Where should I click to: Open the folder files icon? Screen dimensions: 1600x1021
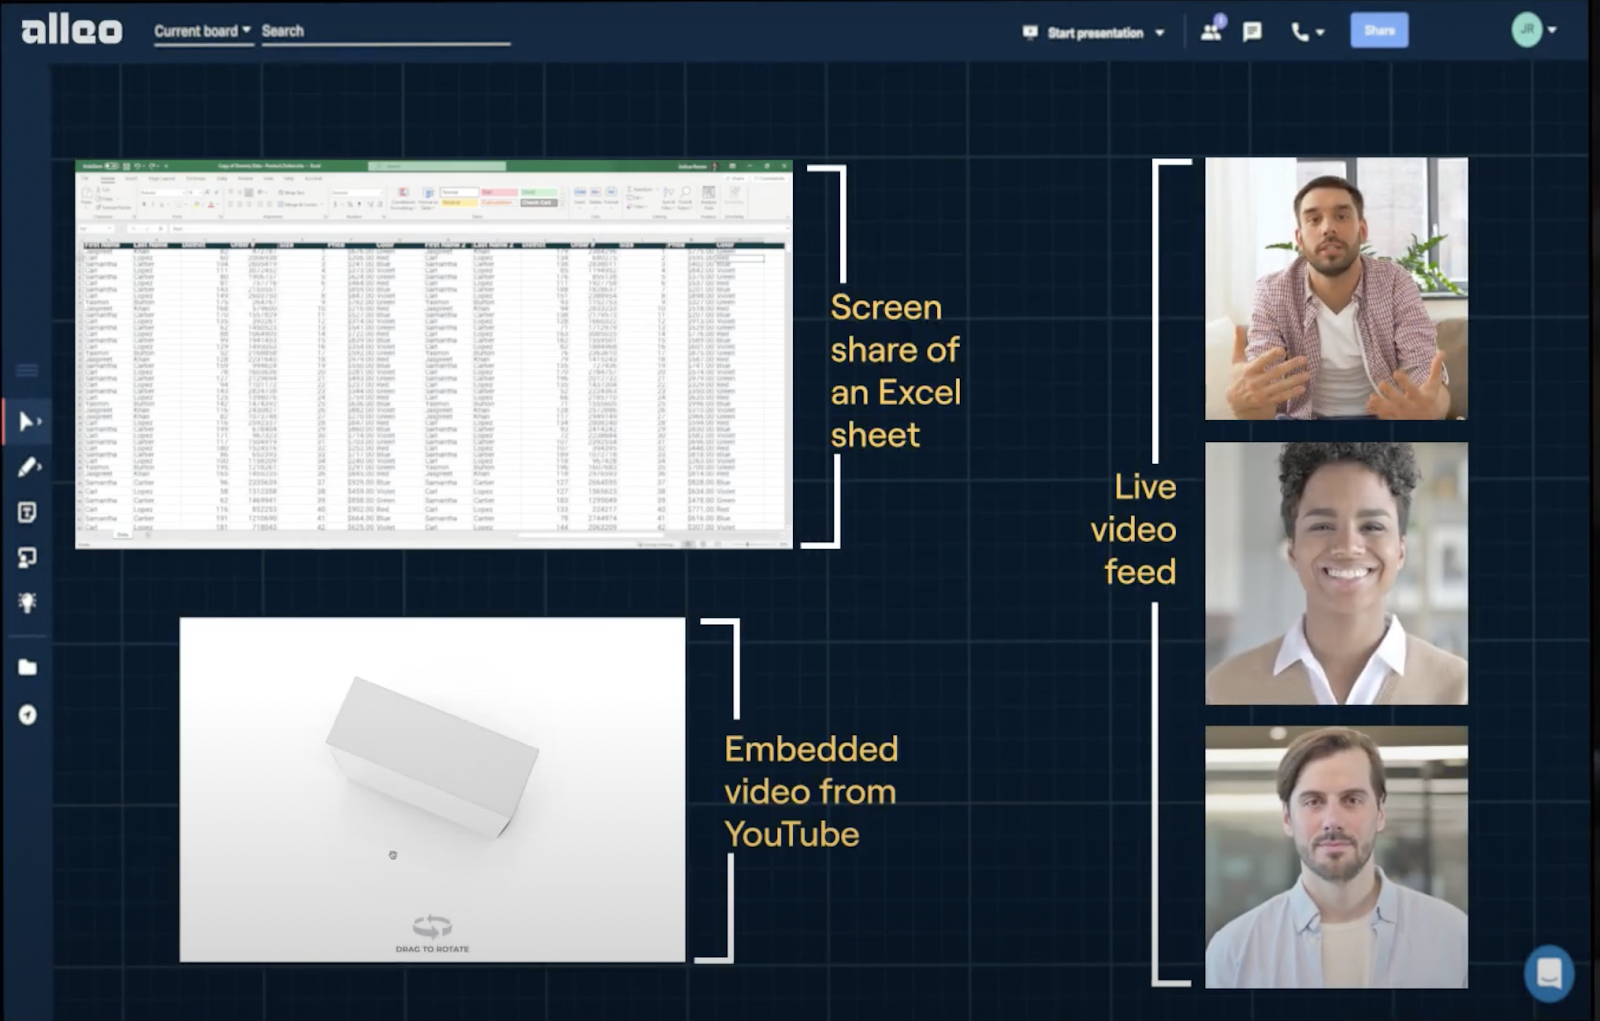27,667
